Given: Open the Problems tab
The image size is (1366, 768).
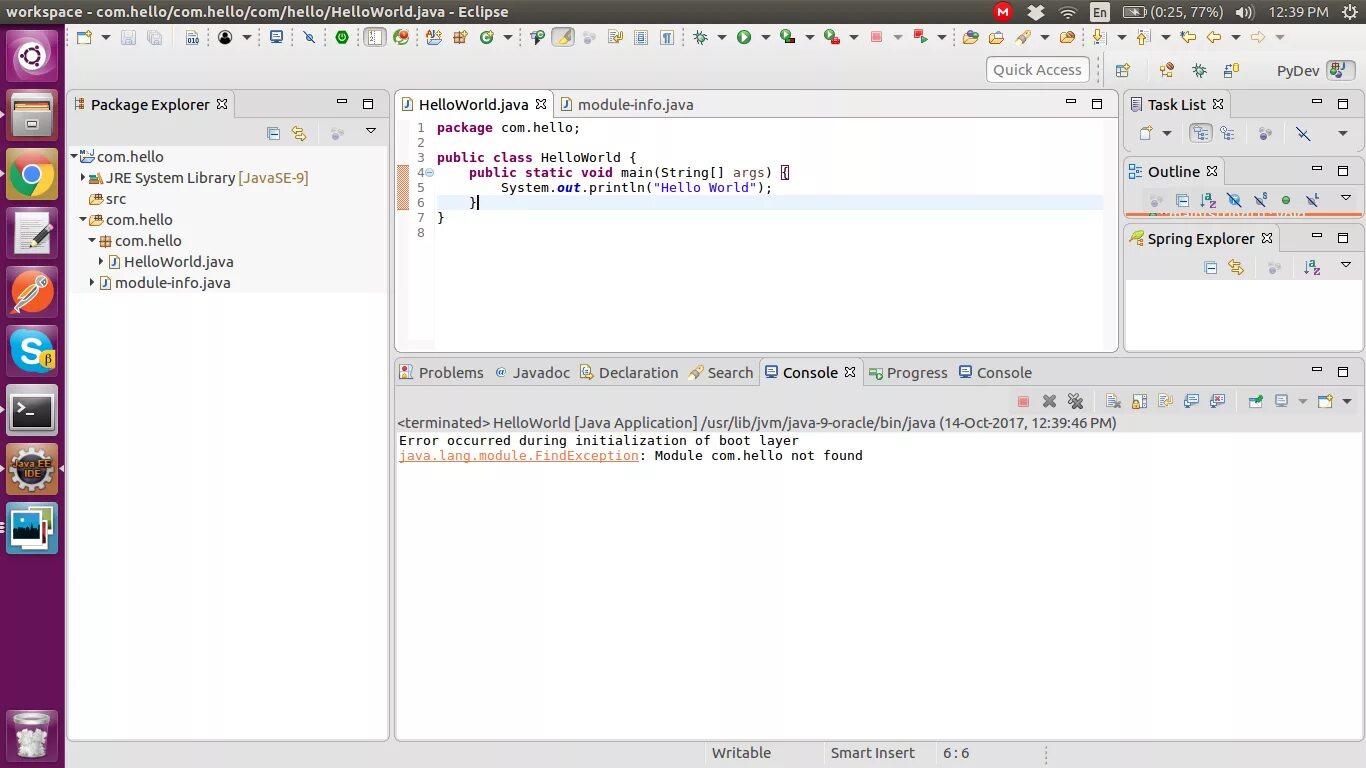Looking at the screenshot, I should click(441, 372).
